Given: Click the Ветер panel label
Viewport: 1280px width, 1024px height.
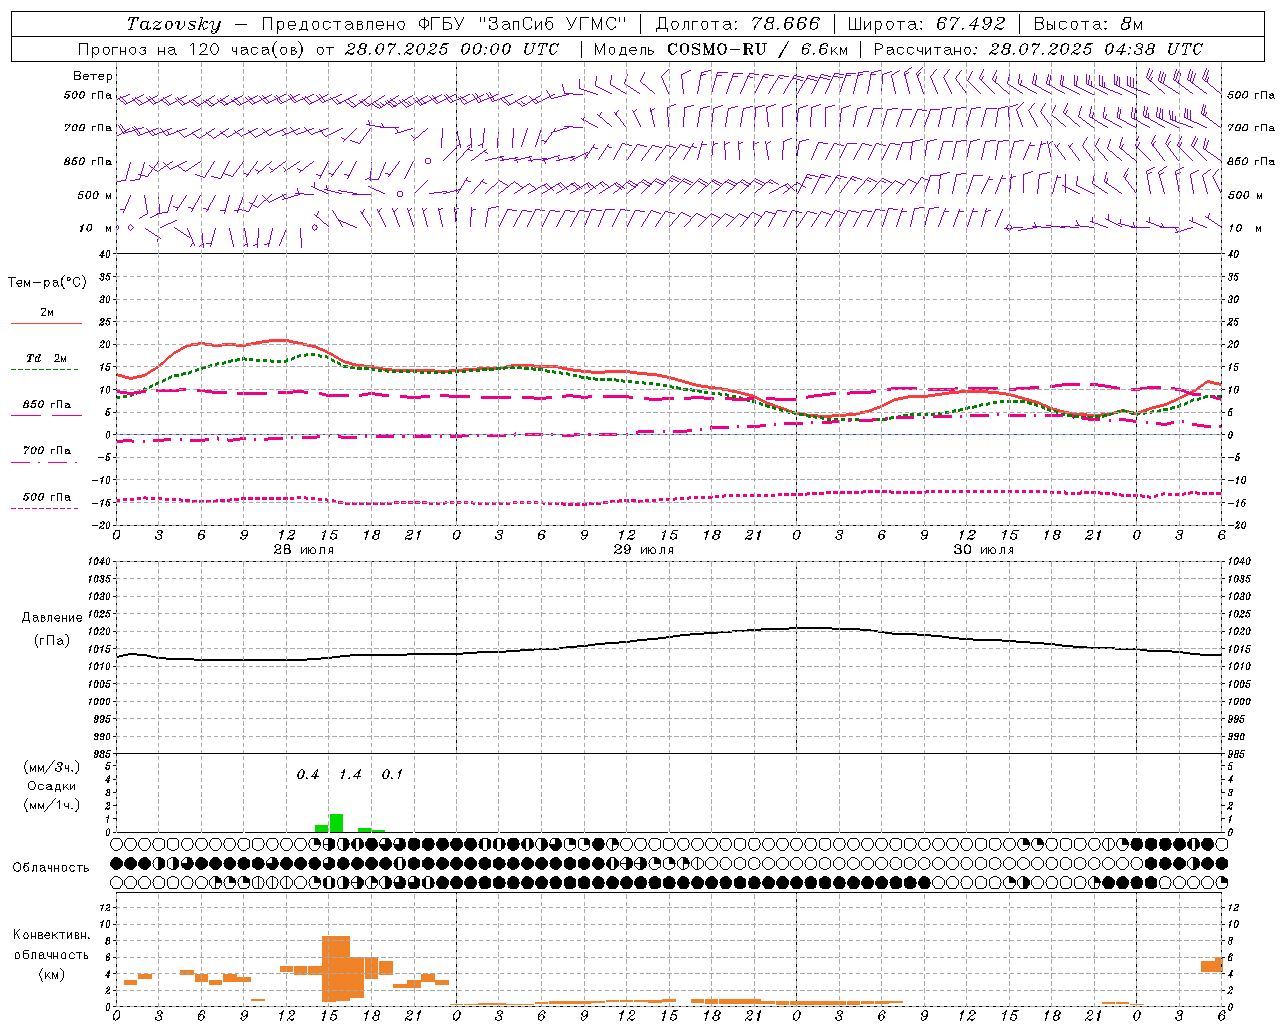Looking at the screenshot, I should point(93,76).
